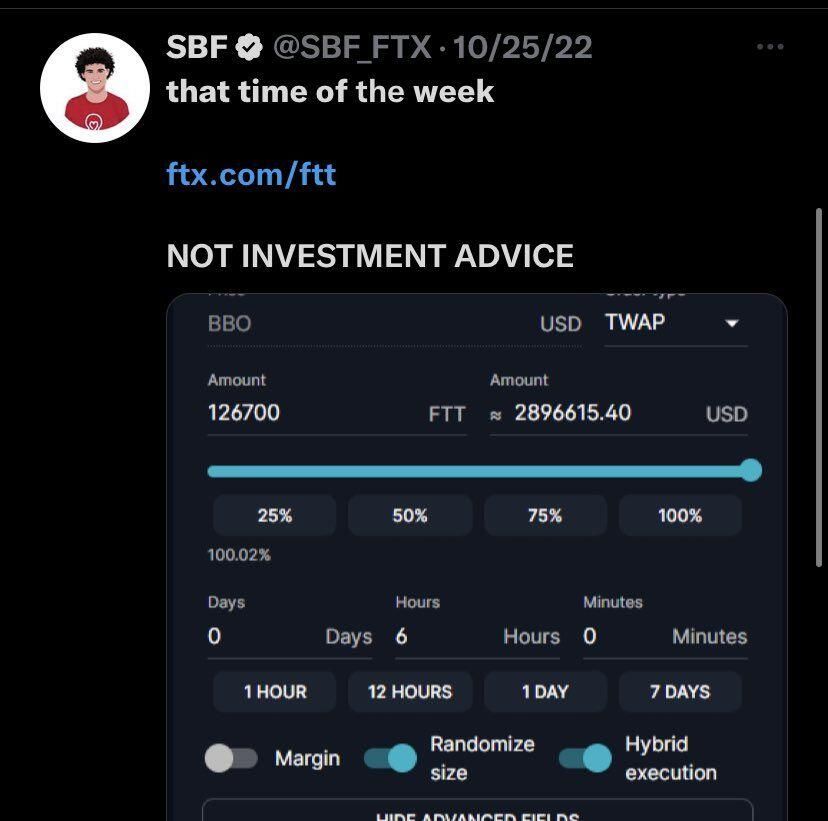The width and height of the screenshot is (828, 821).
Task: Collapse with Hide Advanced Fields expander
Action: 477,812
